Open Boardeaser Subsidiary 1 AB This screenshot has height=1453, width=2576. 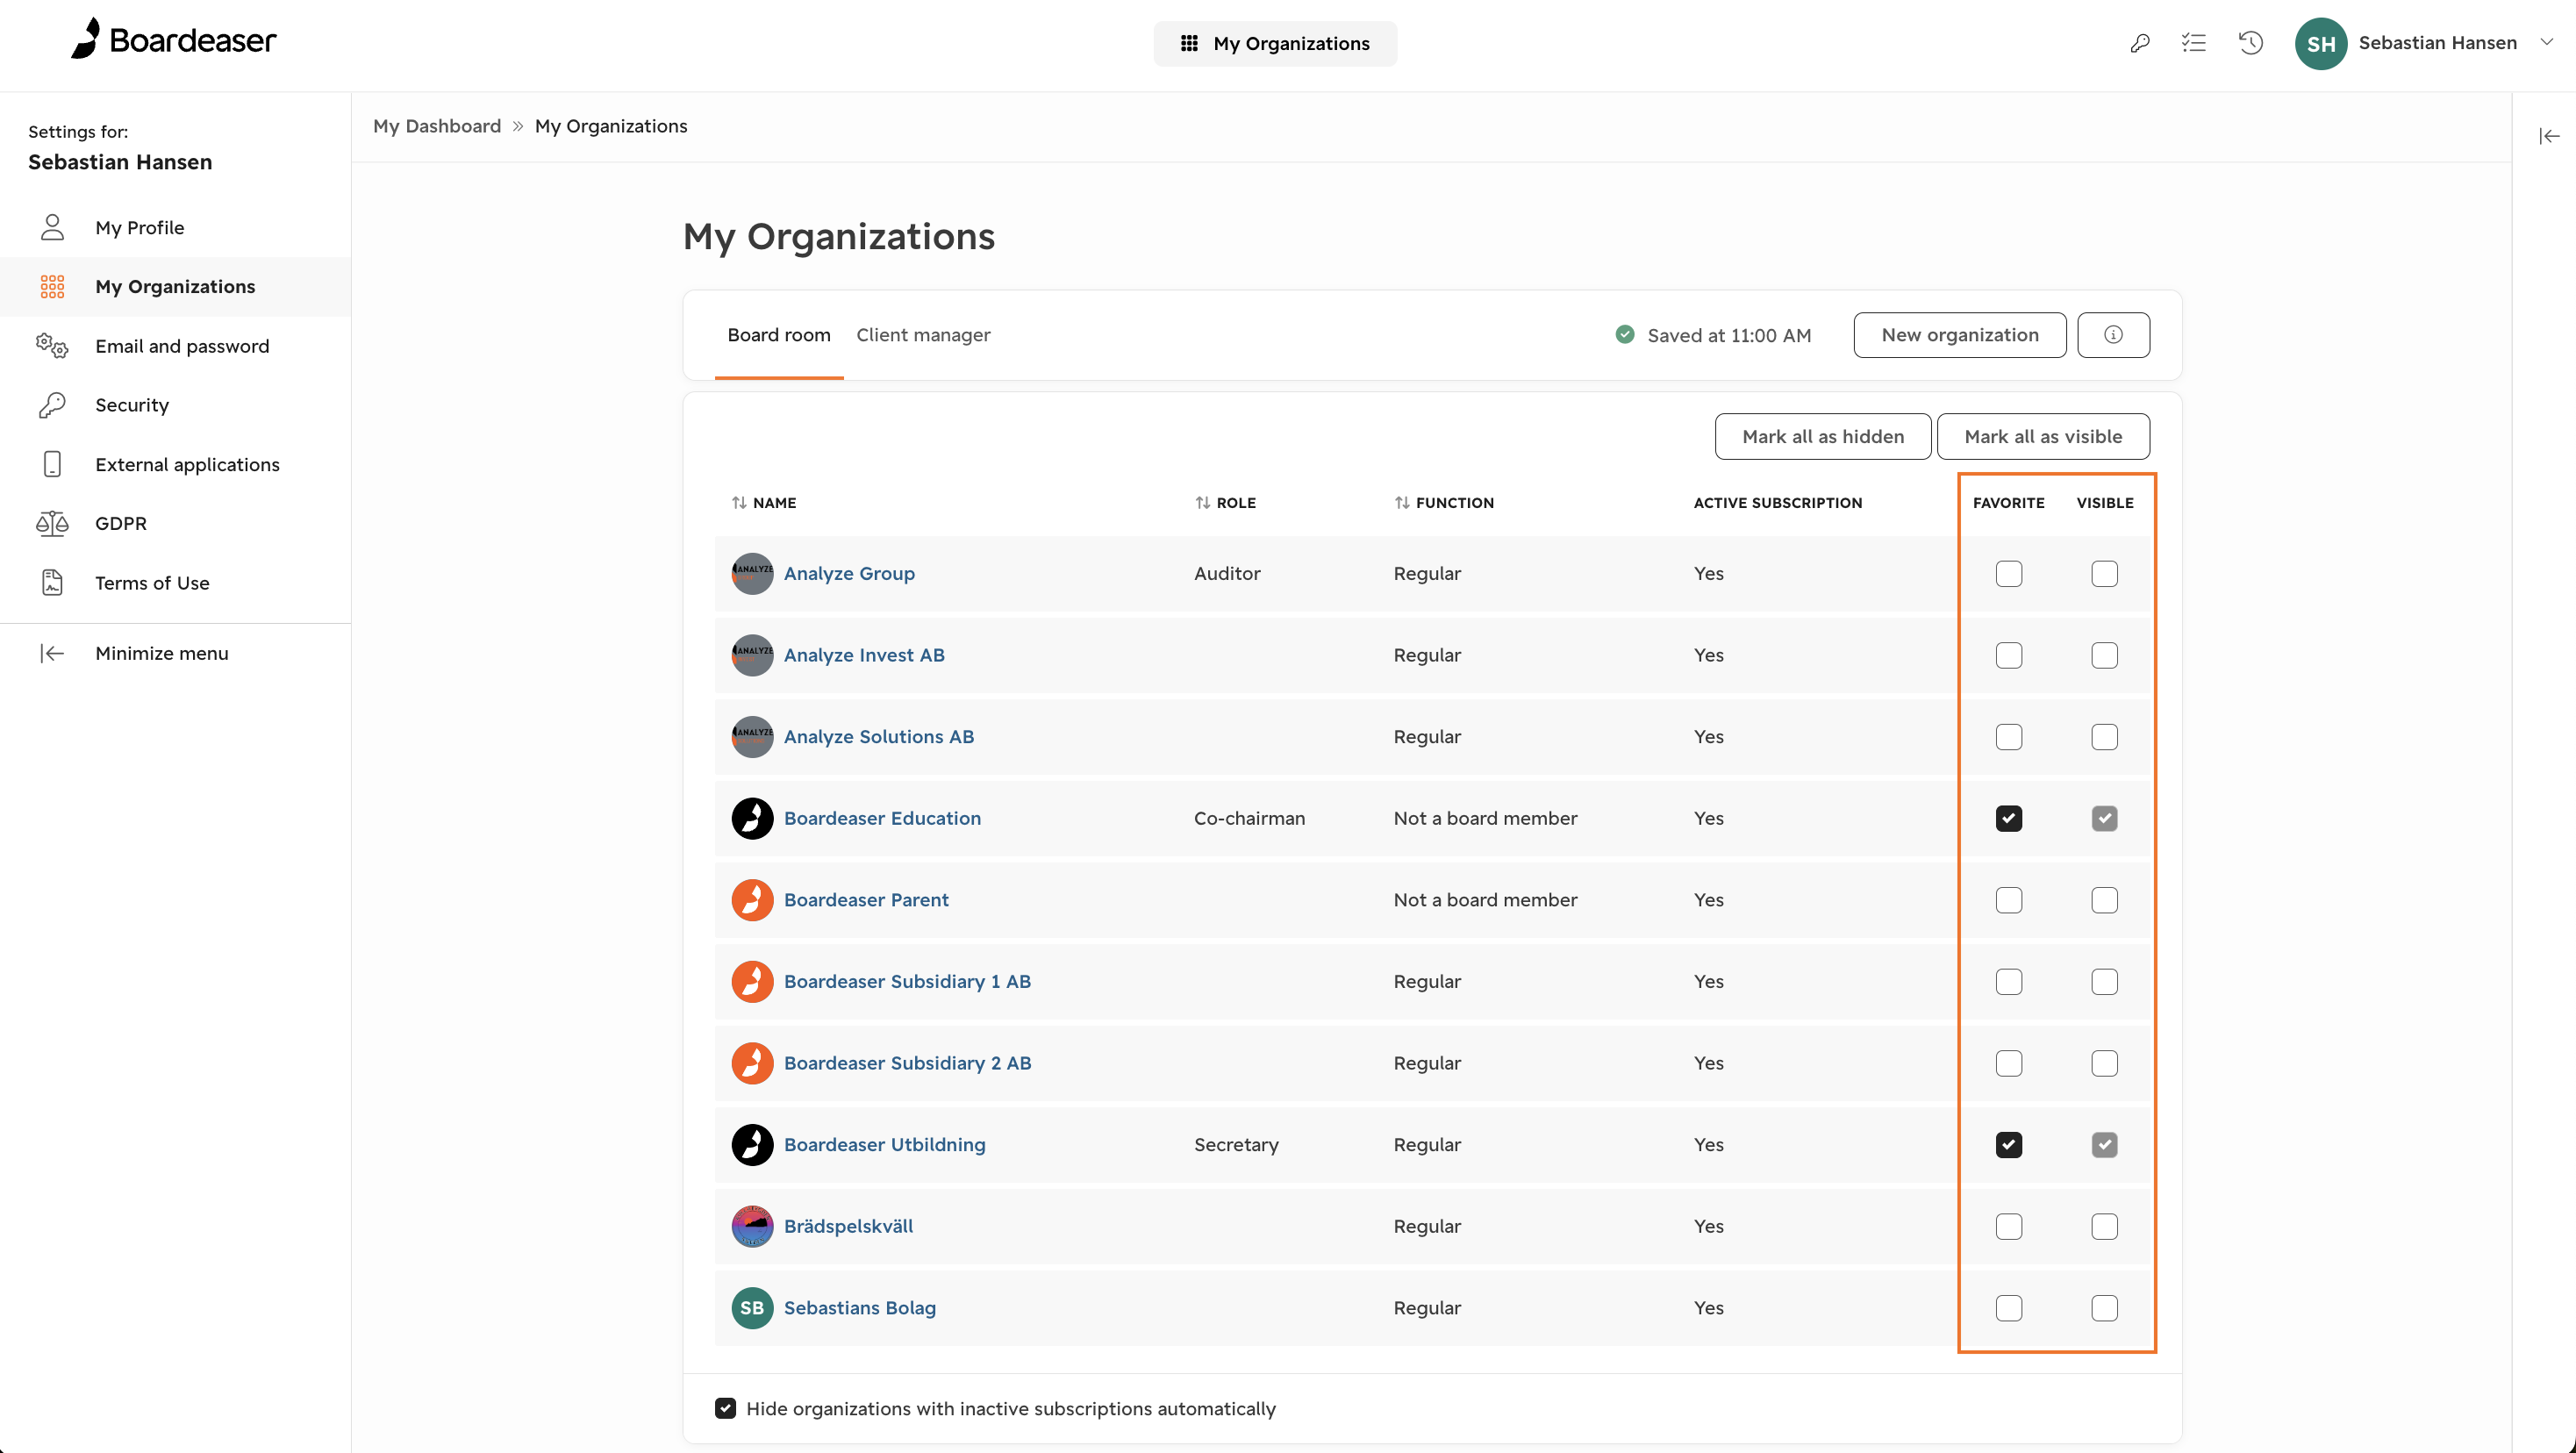[907, 982]
